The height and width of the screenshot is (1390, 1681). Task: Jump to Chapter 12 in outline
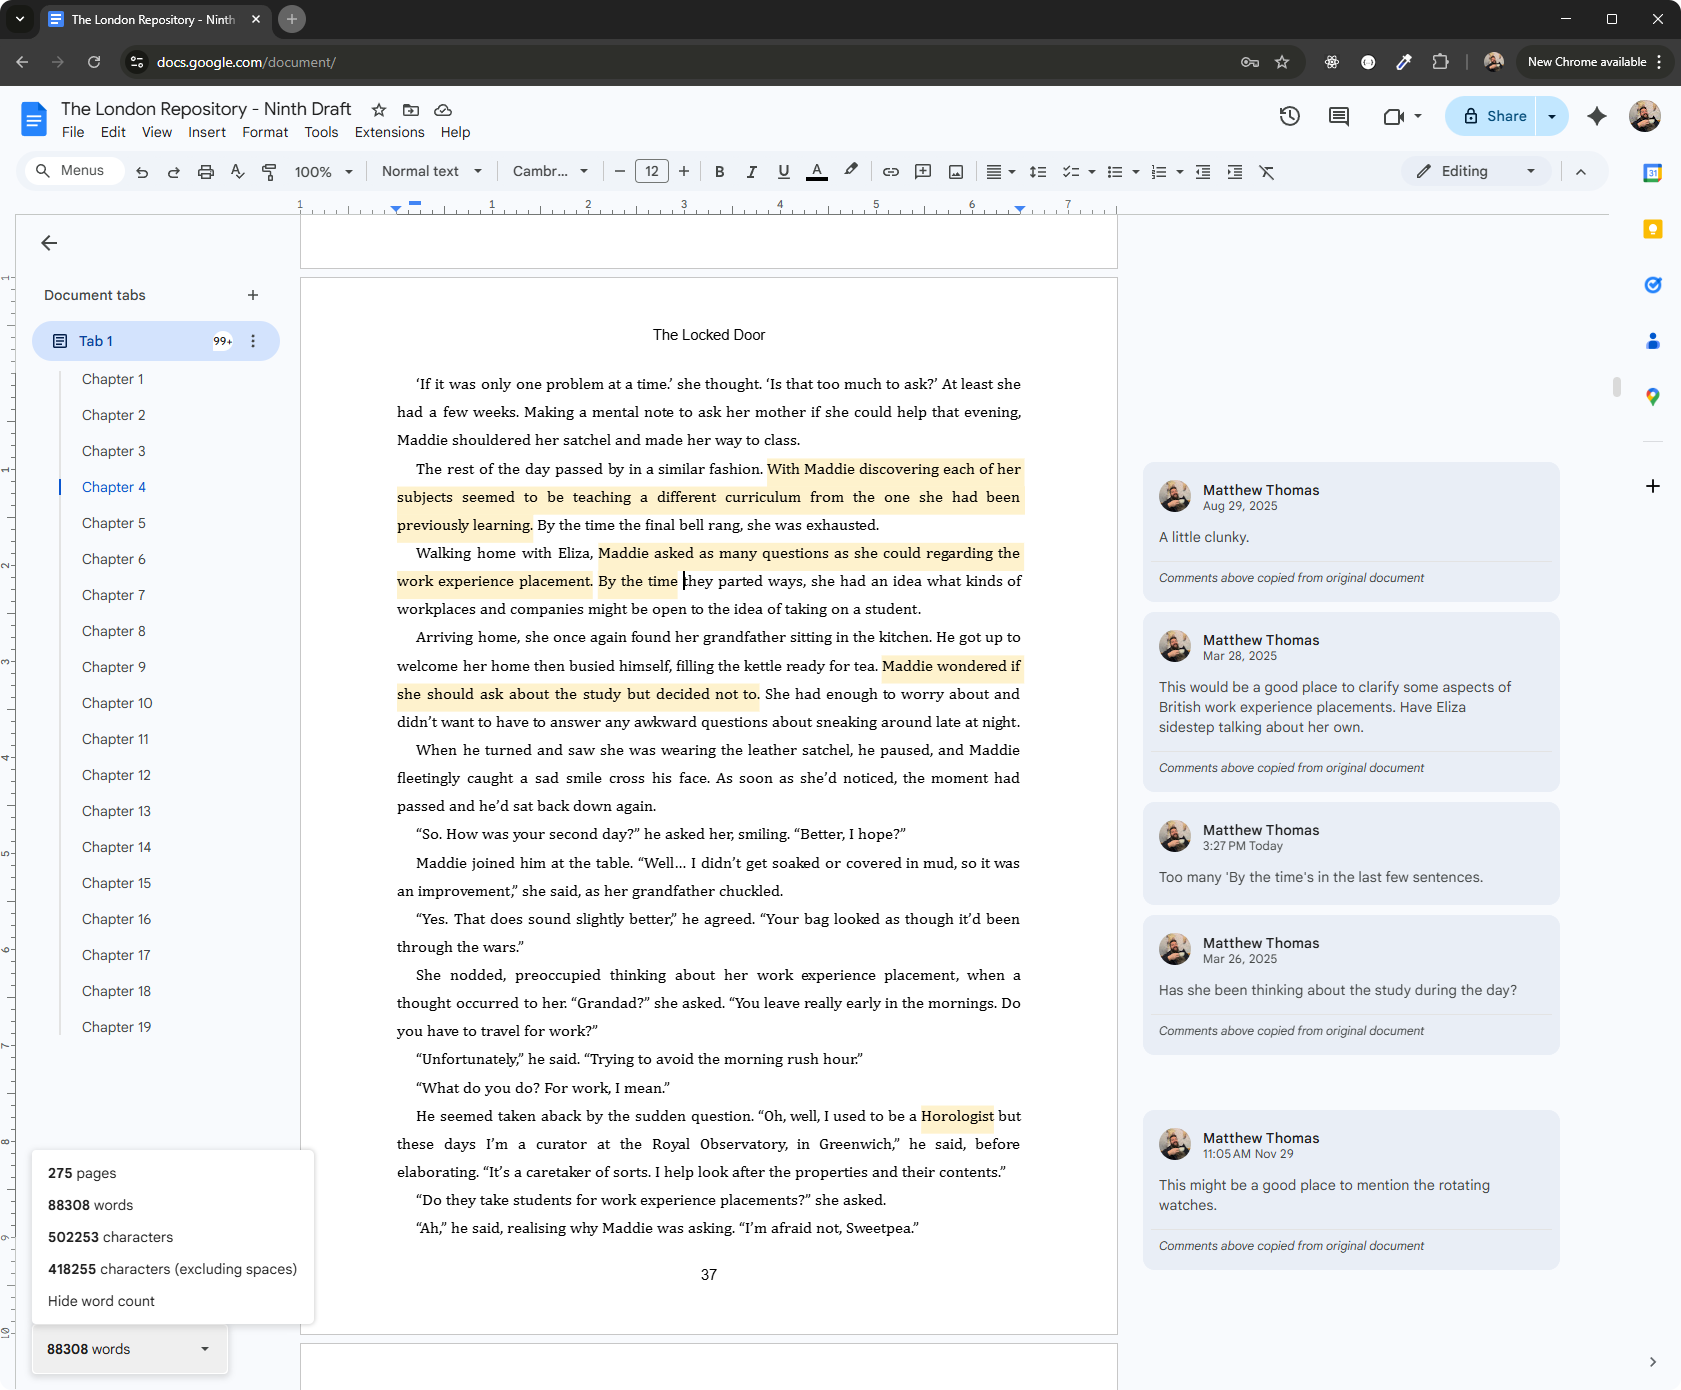tap(116, 775)
